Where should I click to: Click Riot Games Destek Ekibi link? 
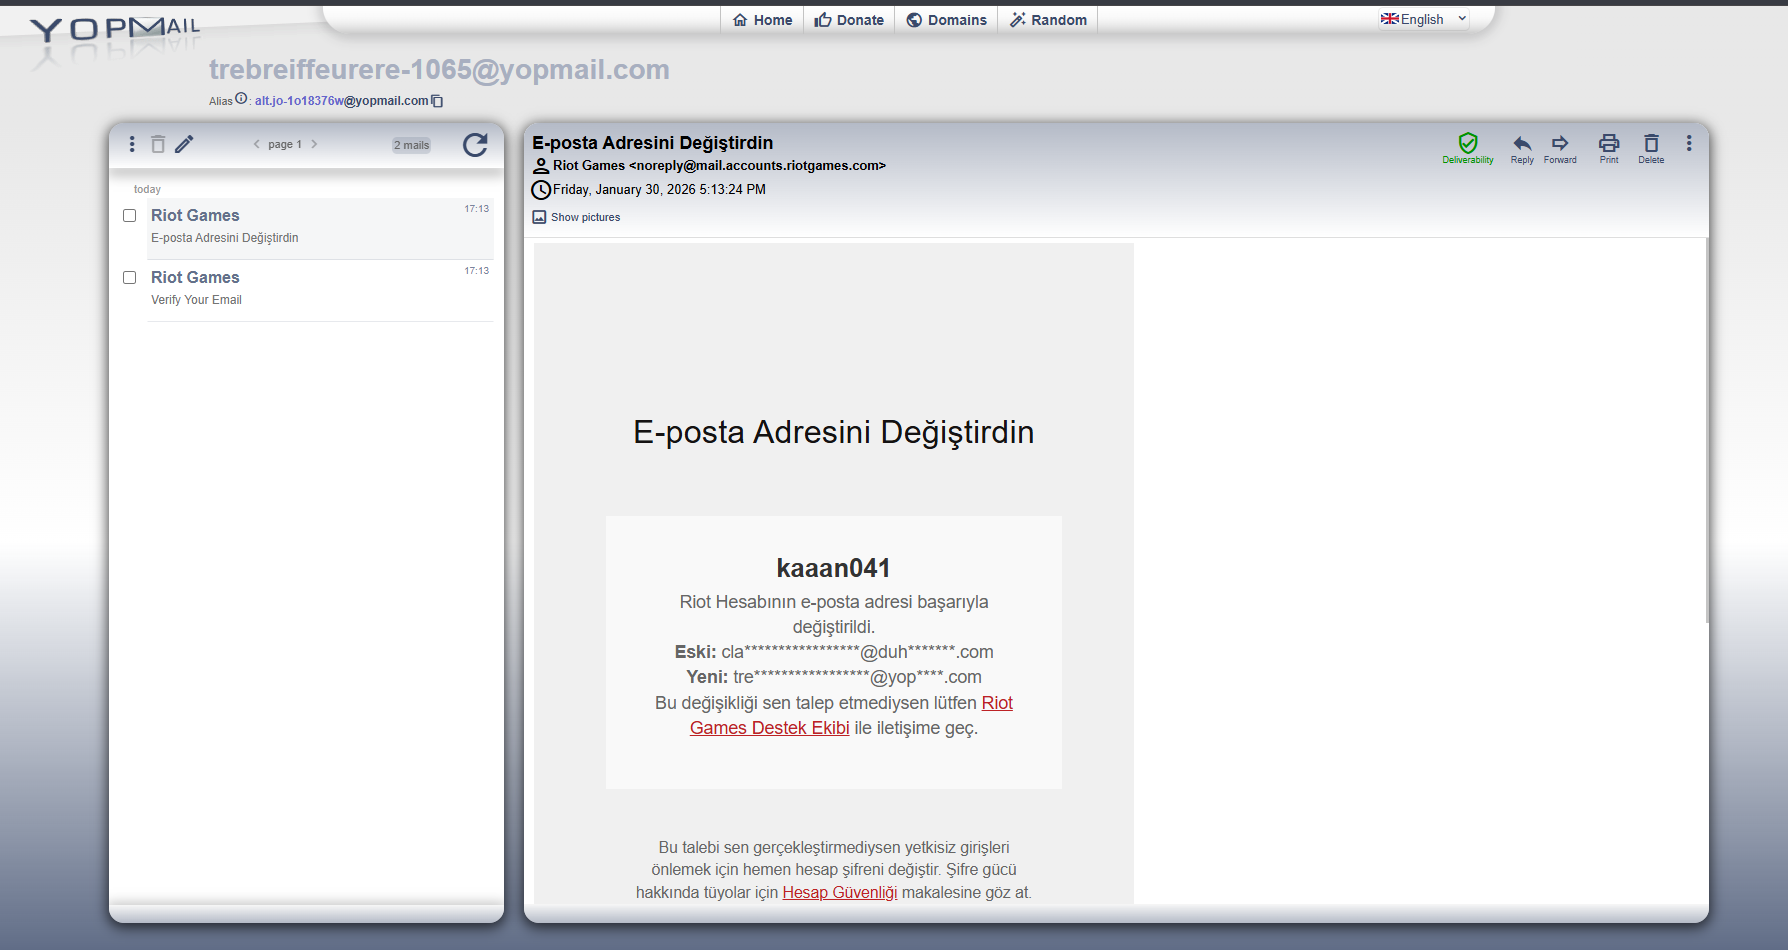(851, 715)
